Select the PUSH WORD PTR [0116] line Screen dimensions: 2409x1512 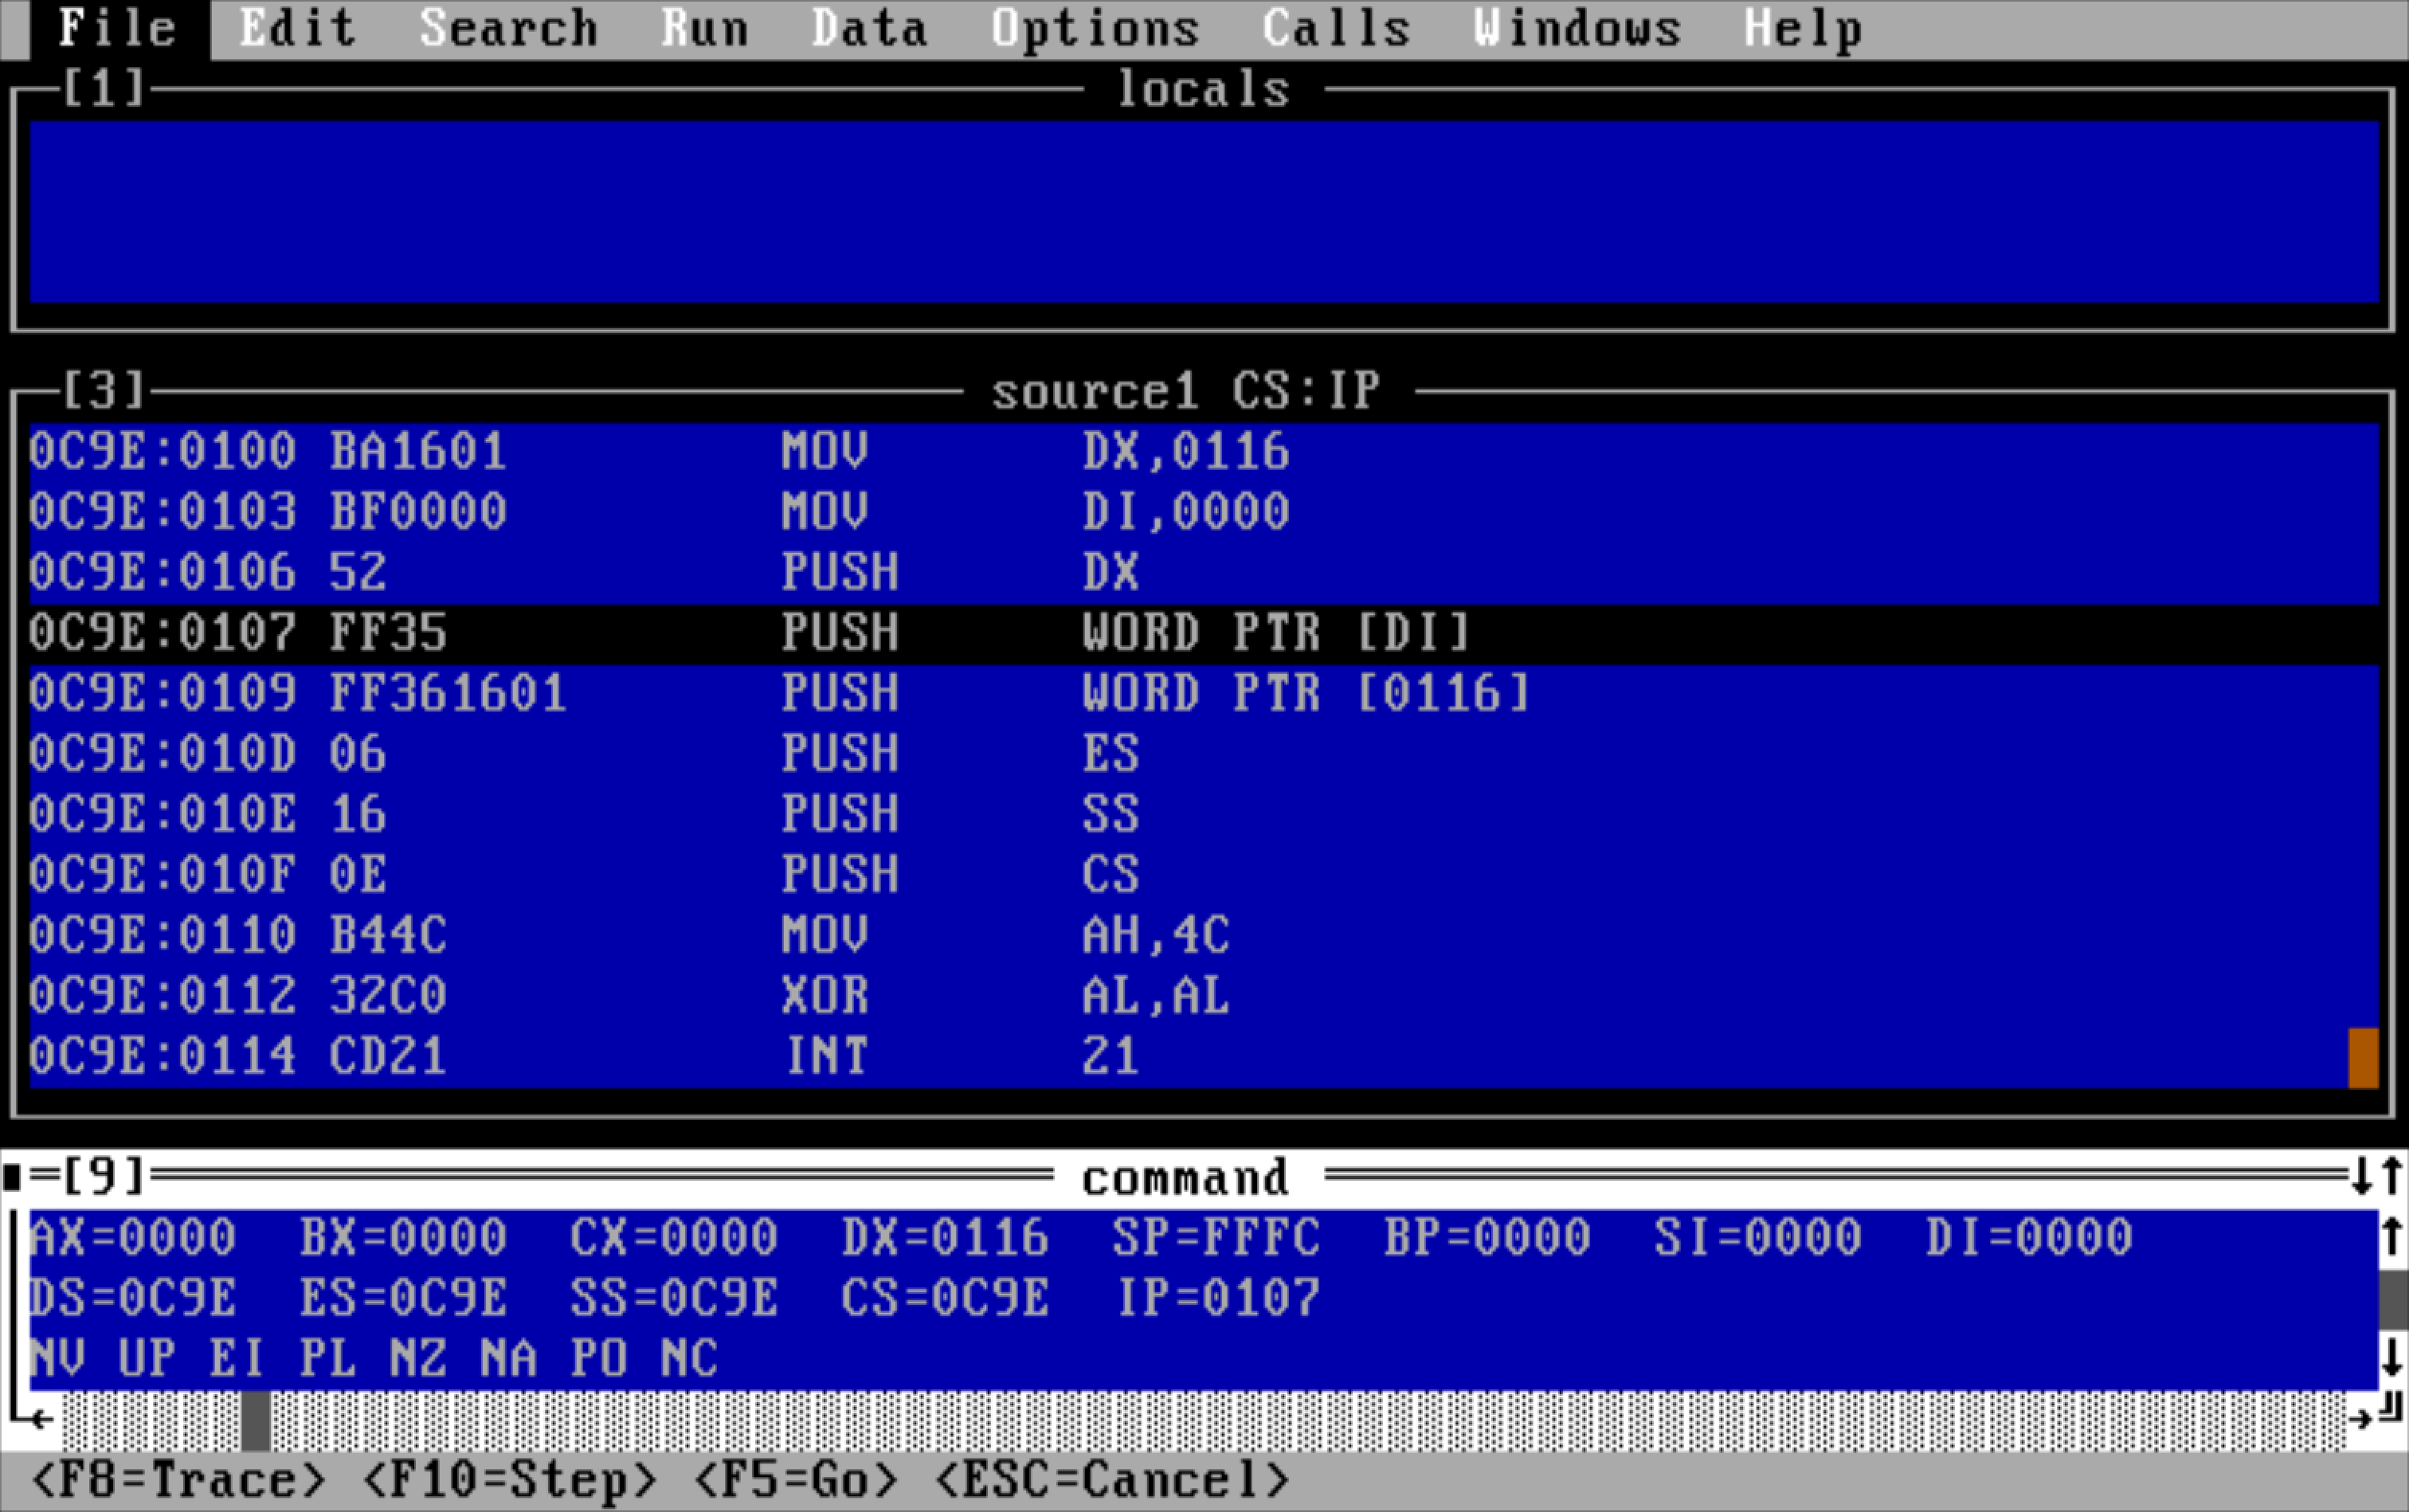(x=1204, y=693)
